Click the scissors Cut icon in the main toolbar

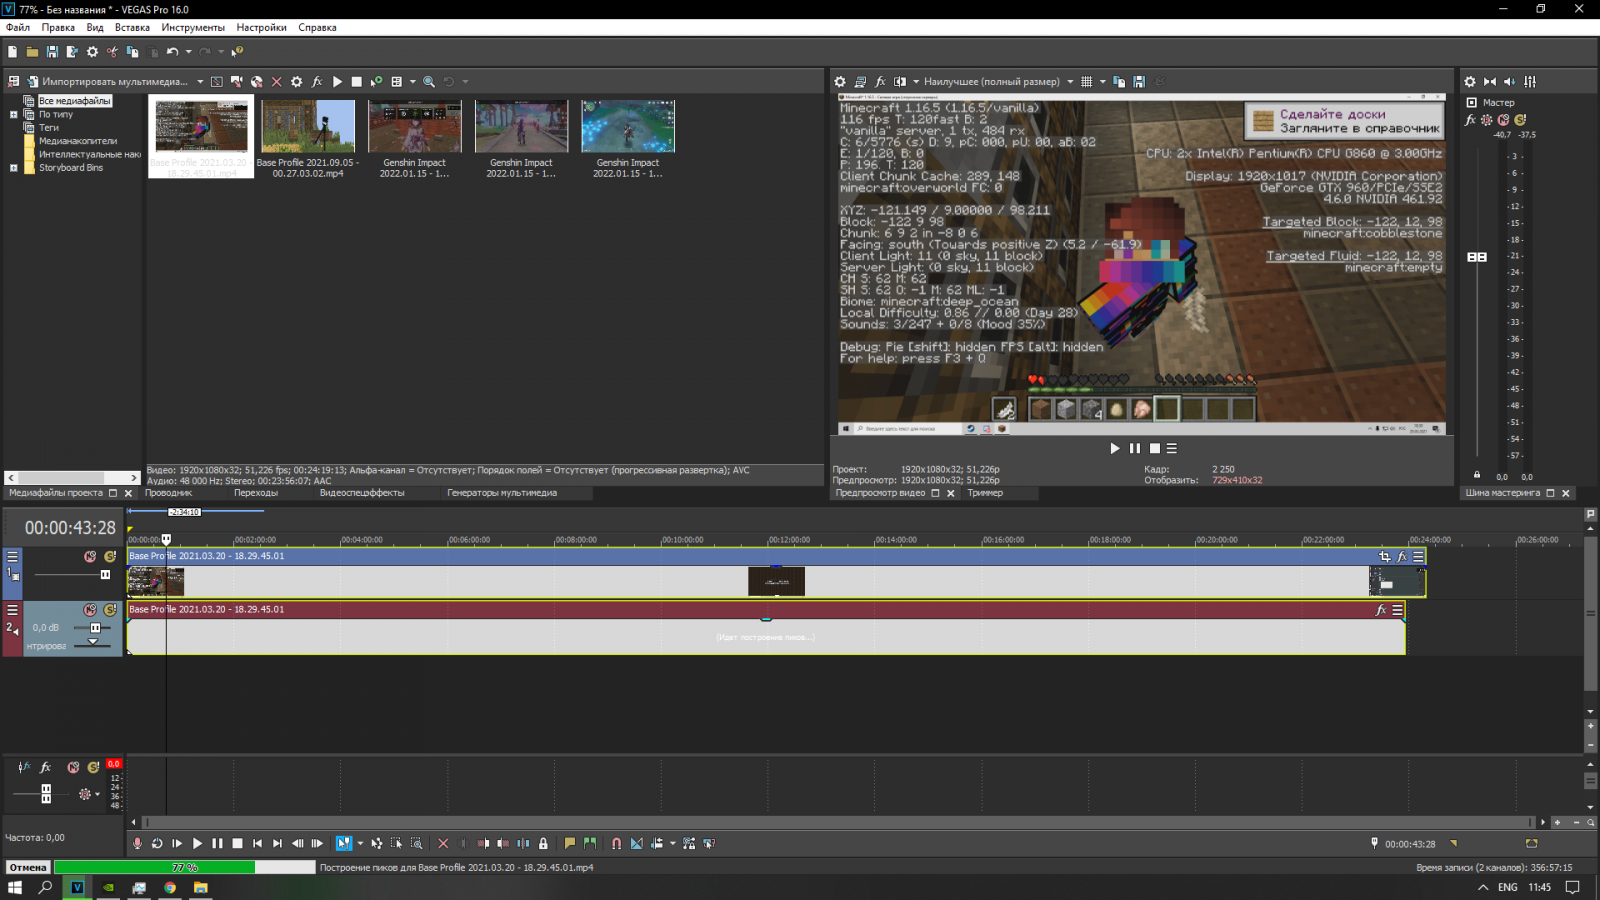112,52
